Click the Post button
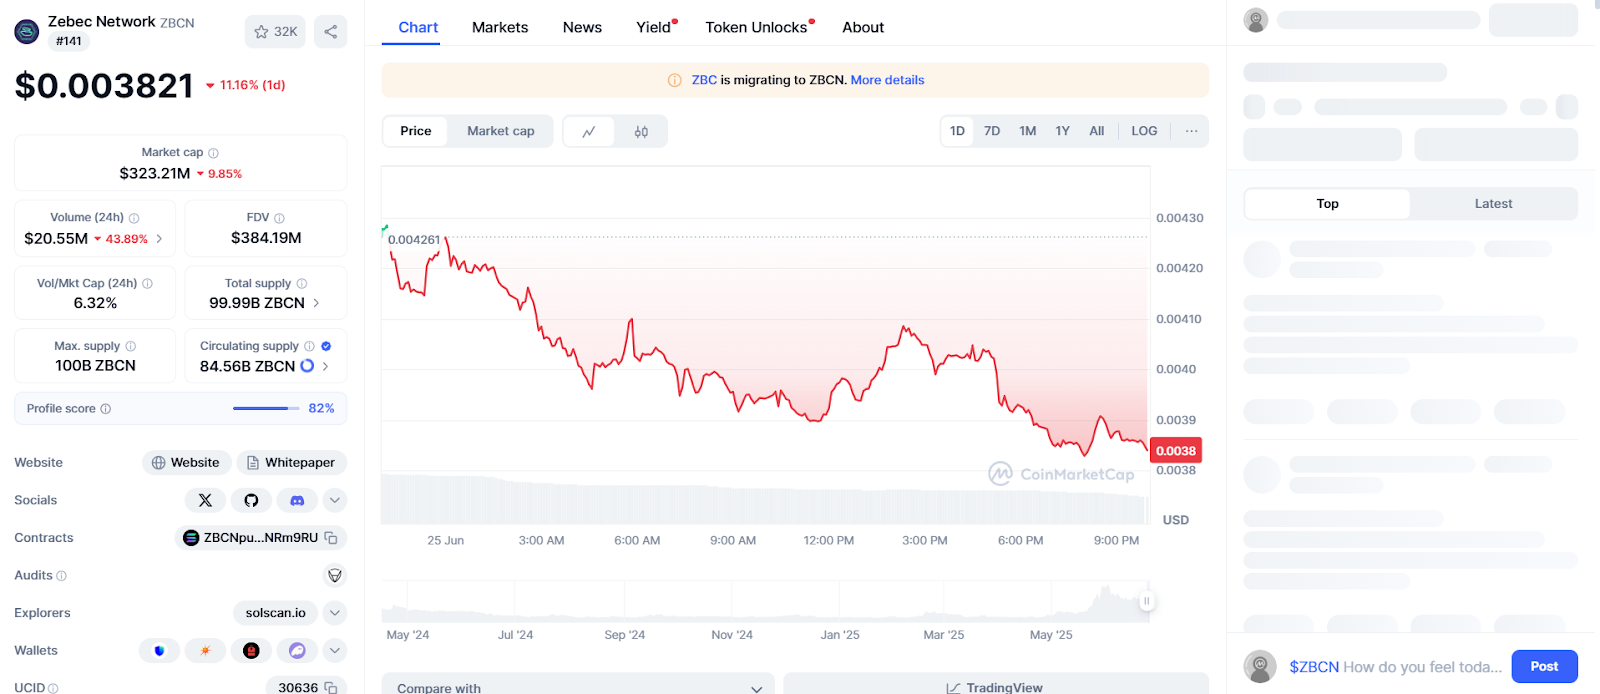This screenshot has height=694, width=1600. [x=1544, y=666]
